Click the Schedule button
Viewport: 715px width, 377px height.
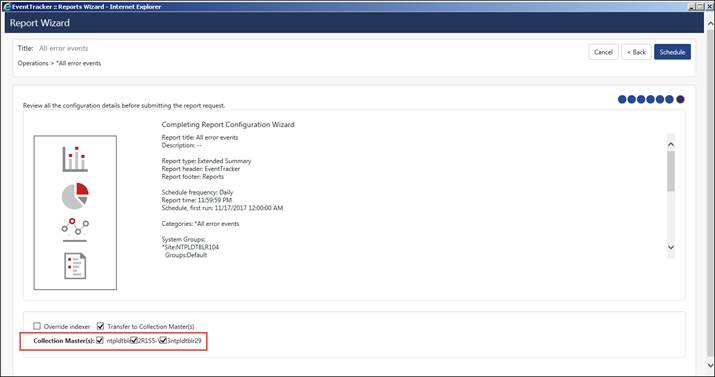pyautogui.click(x=672, y=52)
